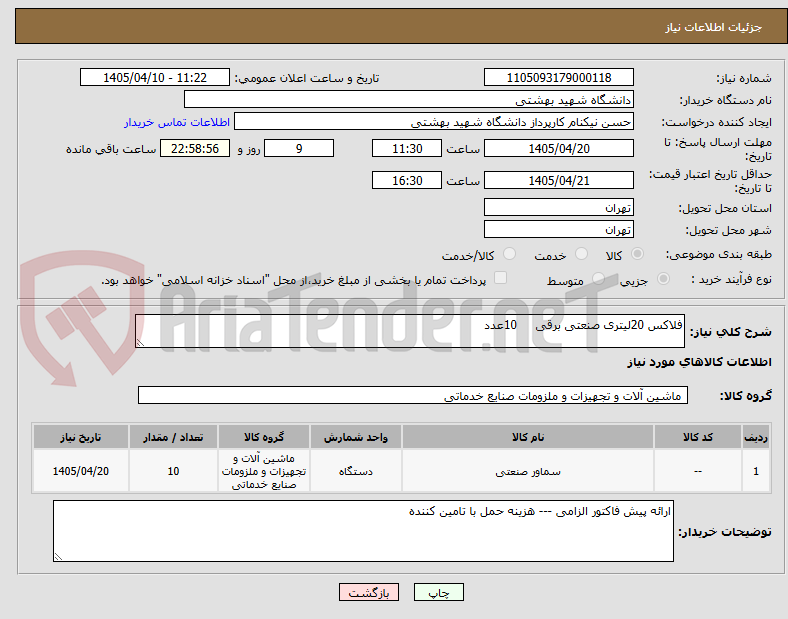Toggle the Islamic treasury payment checkbox

[500, 278]
